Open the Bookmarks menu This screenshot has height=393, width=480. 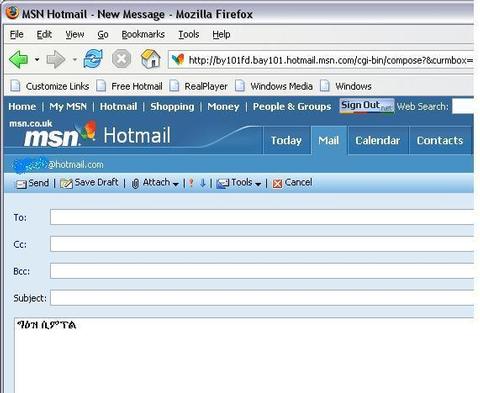click(x=143, y=34)
